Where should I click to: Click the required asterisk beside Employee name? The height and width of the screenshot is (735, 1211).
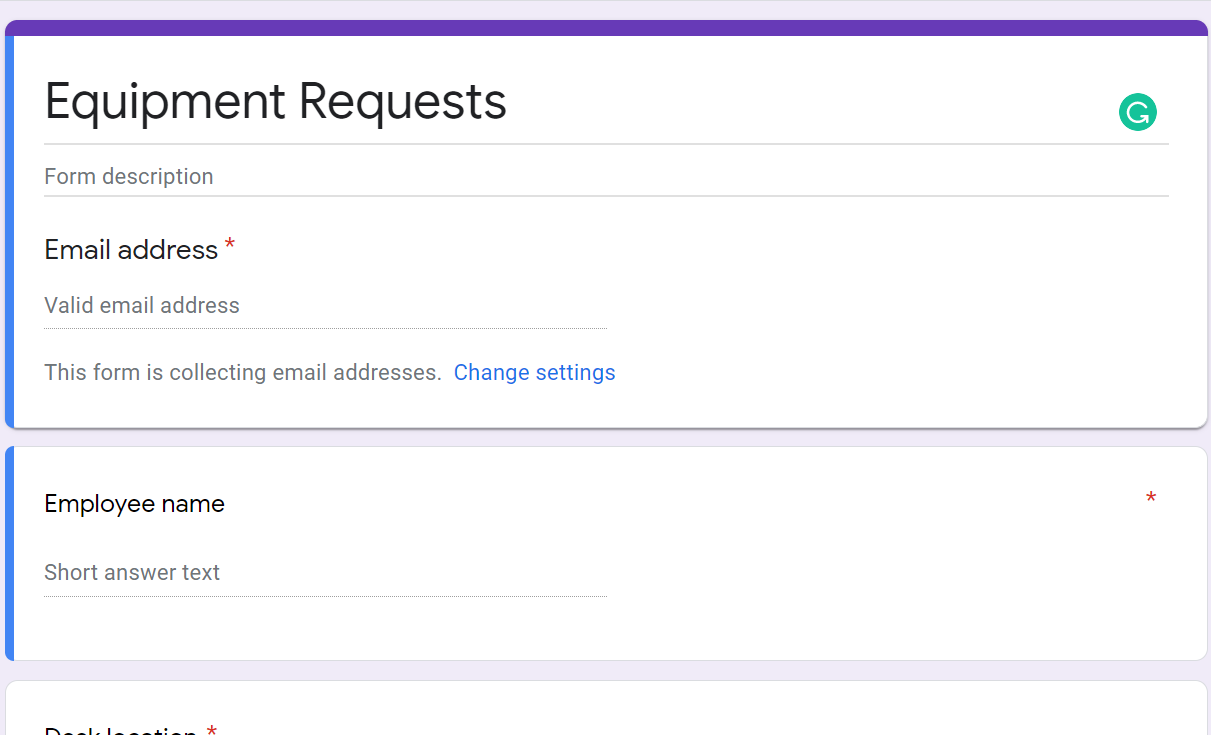(1151, 497)
